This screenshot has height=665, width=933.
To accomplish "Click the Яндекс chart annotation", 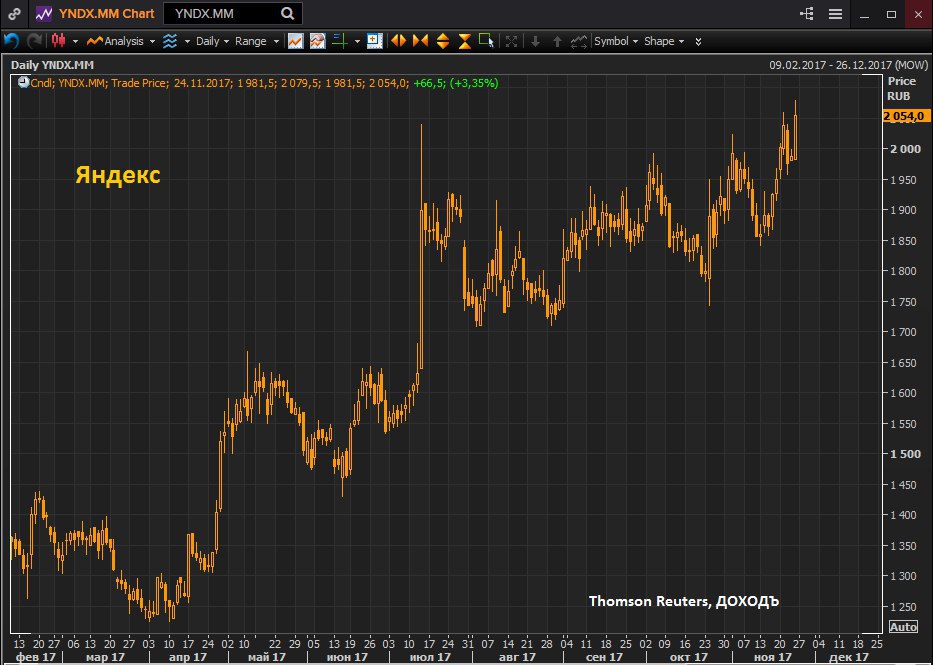I will (118, 175).
